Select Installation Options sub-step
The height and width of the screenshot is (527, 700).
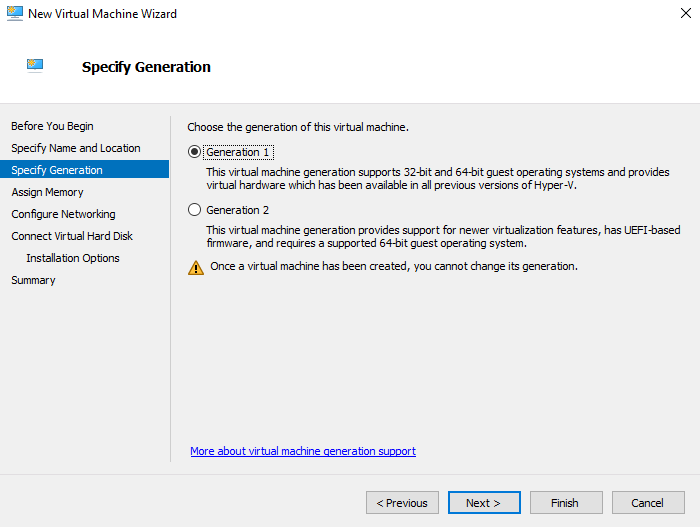pos(73,258)
